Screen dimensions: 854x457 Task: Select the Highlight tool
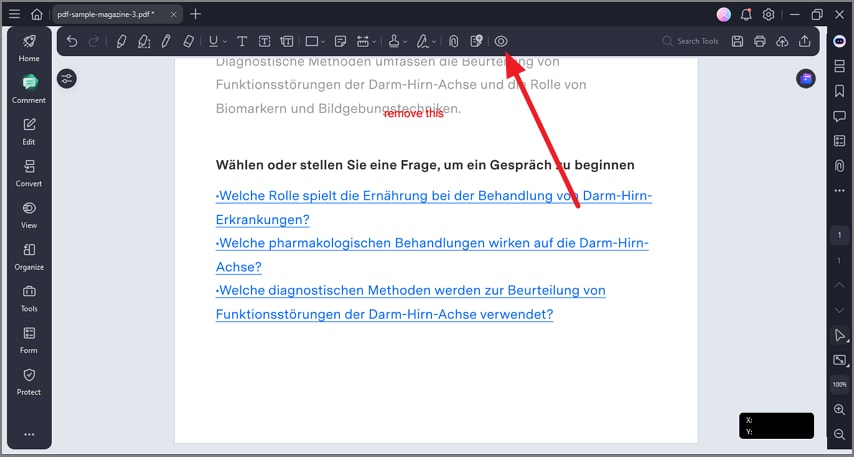[x=121, y=41]
